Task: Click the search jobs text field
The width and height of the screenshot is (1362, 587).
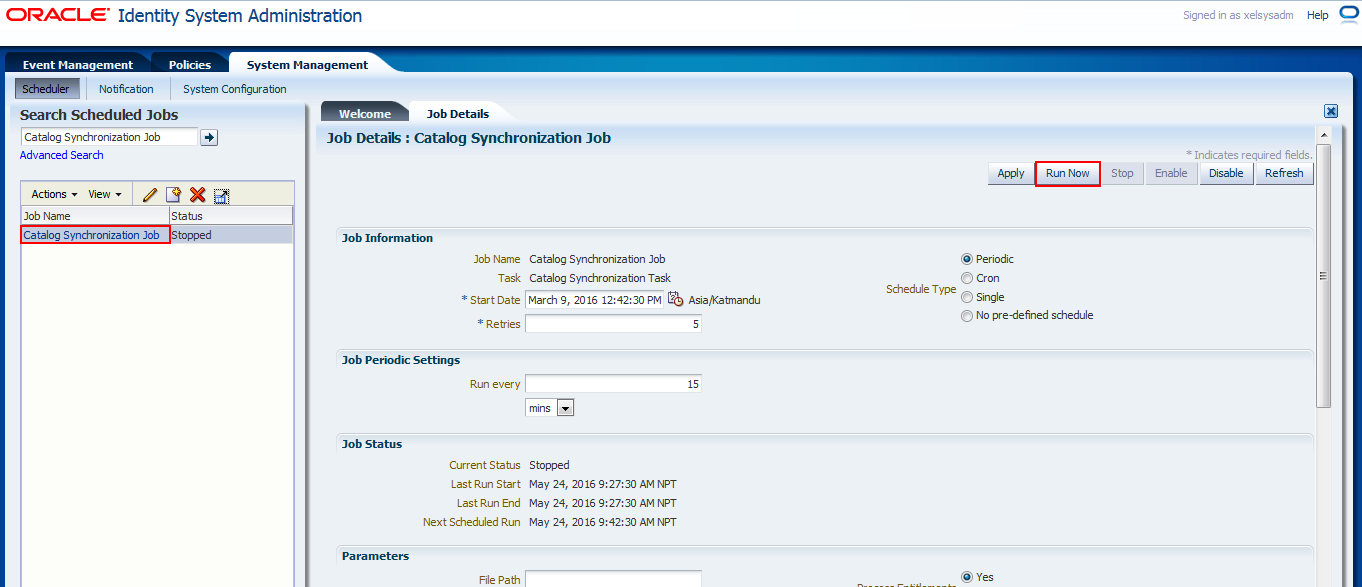Action: [x=109, y=137]
